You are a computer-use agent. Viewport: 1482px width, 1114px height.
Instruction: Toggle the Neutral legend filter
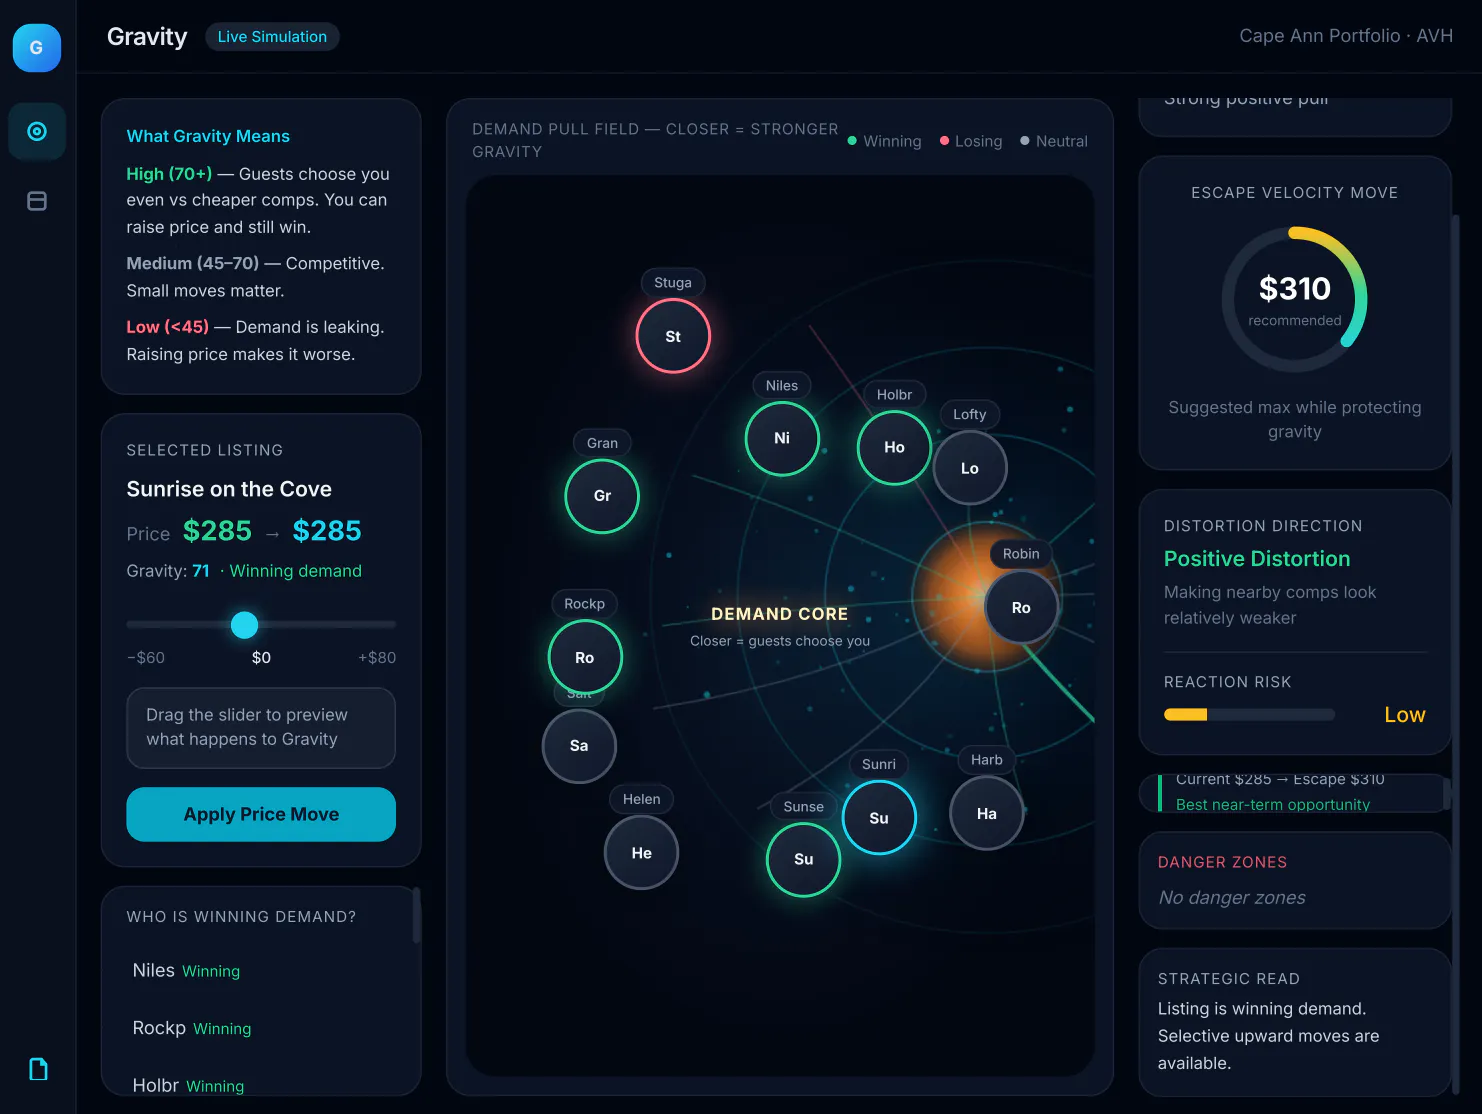pyautogui.click(x=1054, y=141)
